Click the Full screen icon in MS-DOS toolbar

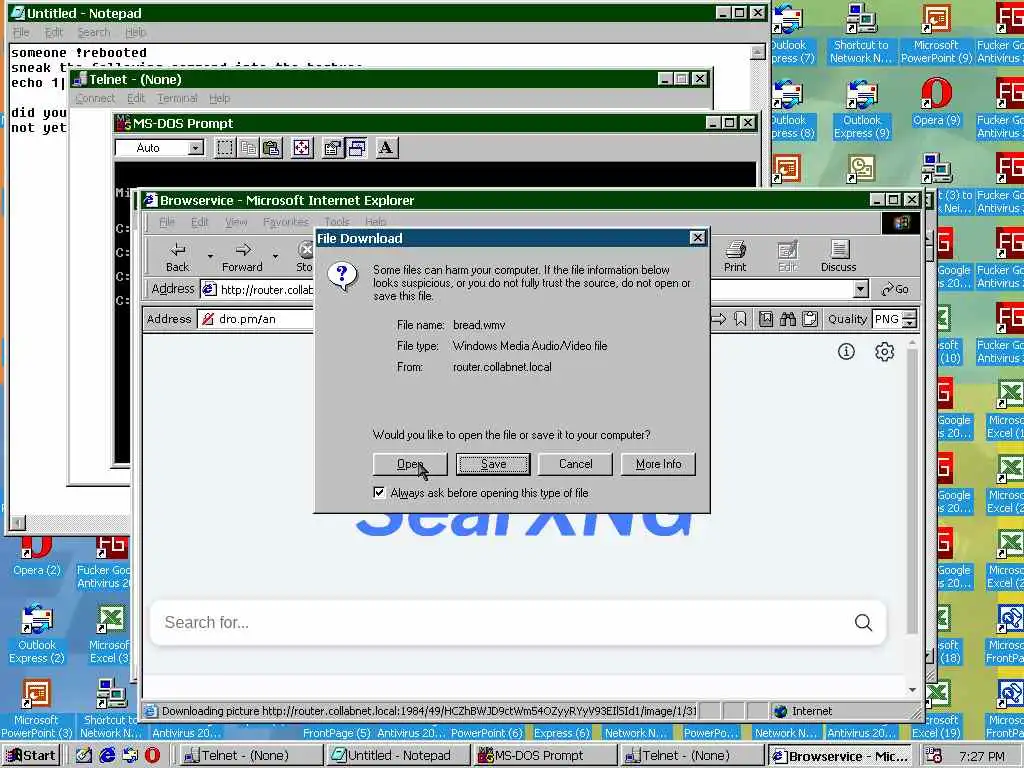click(302, 148)
